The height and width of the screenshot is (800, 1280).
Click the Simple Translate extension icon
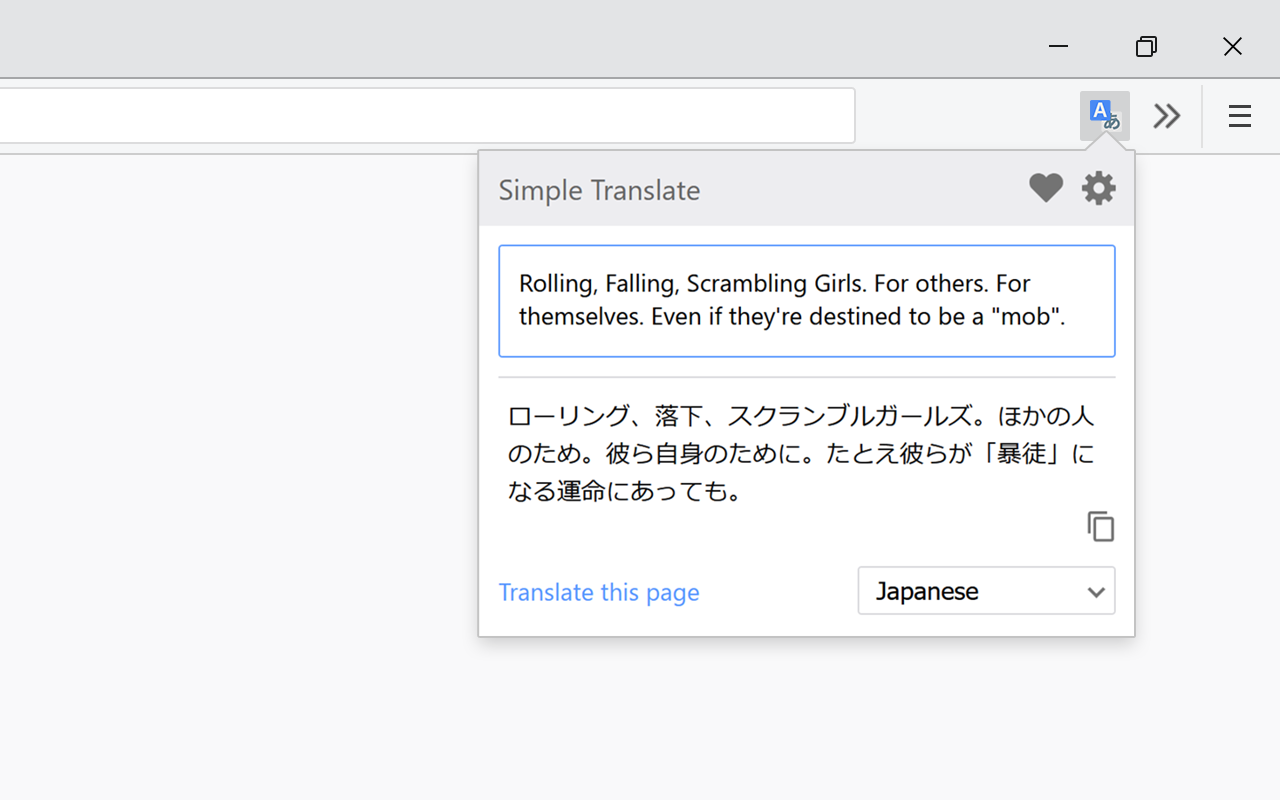pos(1104,116)
